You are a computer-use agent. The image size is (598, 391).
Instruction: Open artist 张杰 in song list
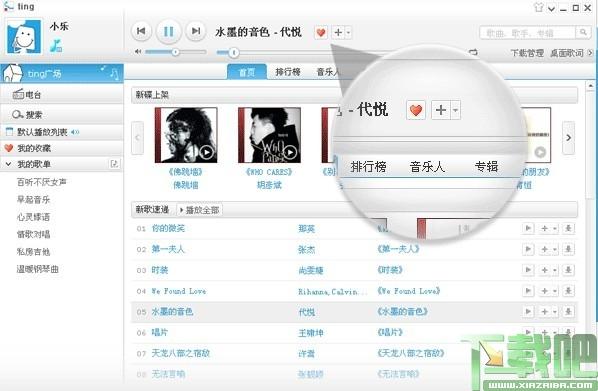(307, 249)
